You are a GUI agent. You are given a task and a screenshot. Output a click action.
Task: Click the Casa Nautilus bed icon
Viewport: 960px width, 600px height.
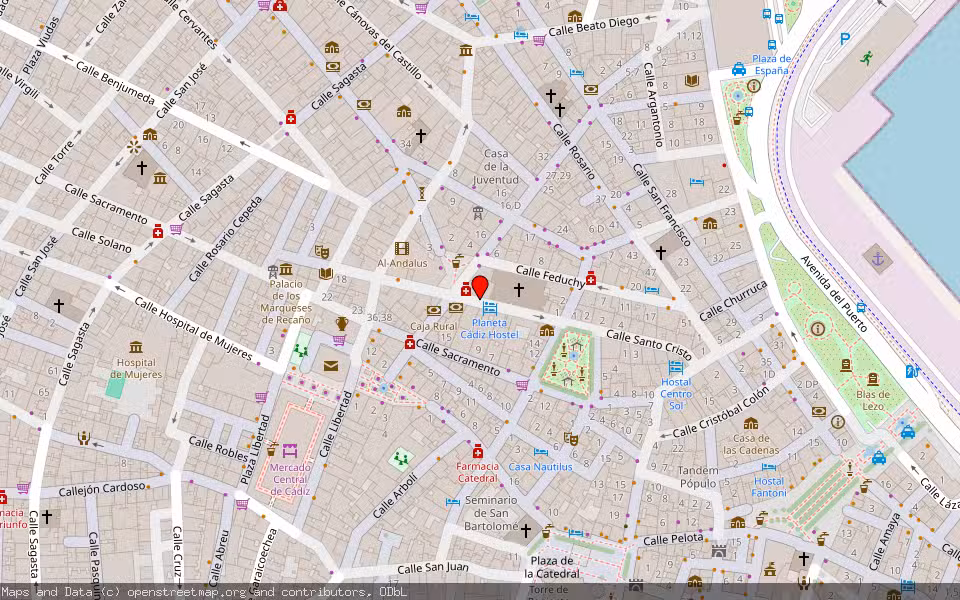coord(541,452)
